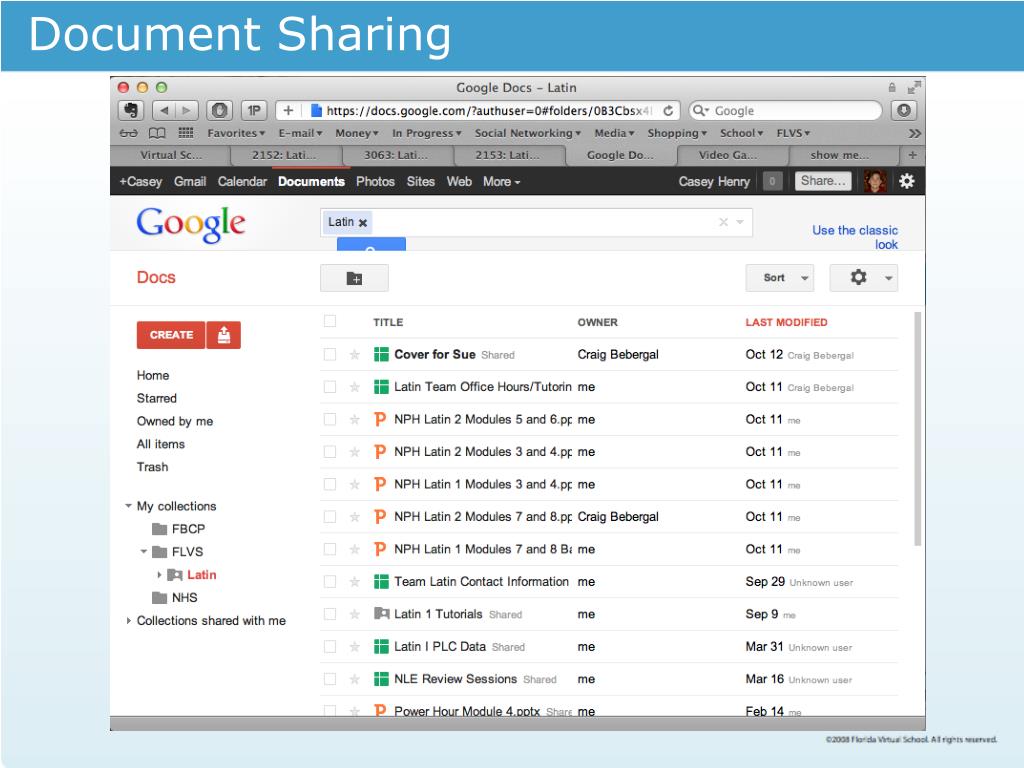Click the Casey Henry profile photo
Viewport: 1024px width, 768px height.
click(x=875, y=181)
